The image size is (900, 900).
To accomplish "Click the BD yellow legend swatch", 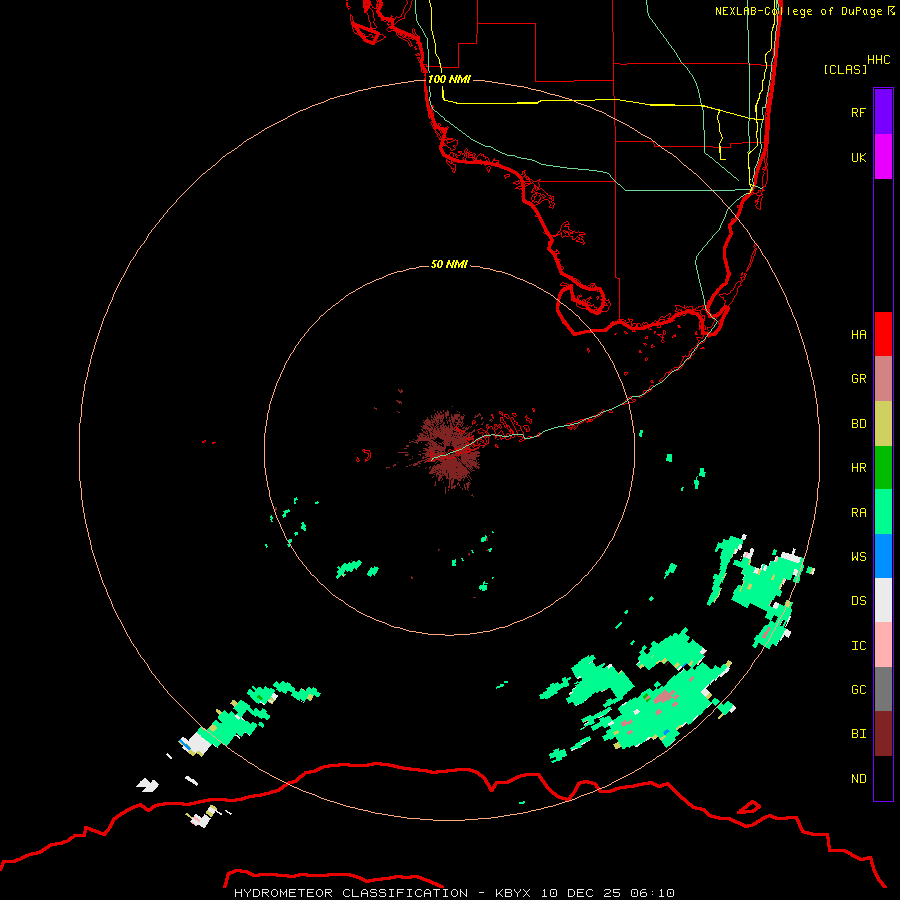I will [x=883, y=424].
